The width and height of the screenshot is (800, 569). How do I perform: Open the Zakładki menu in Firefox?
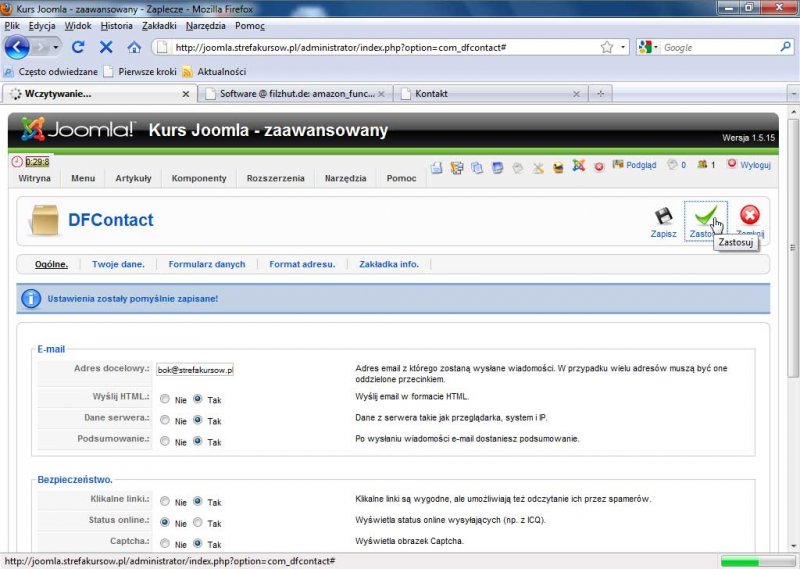[160, 25]
